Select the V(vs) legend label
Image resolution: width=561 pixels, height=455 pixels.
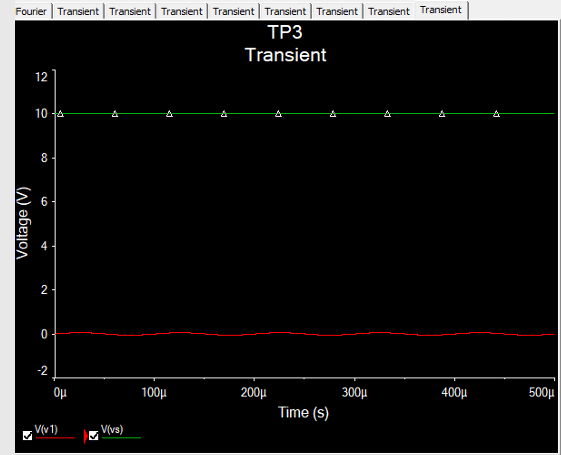[112, 429]
